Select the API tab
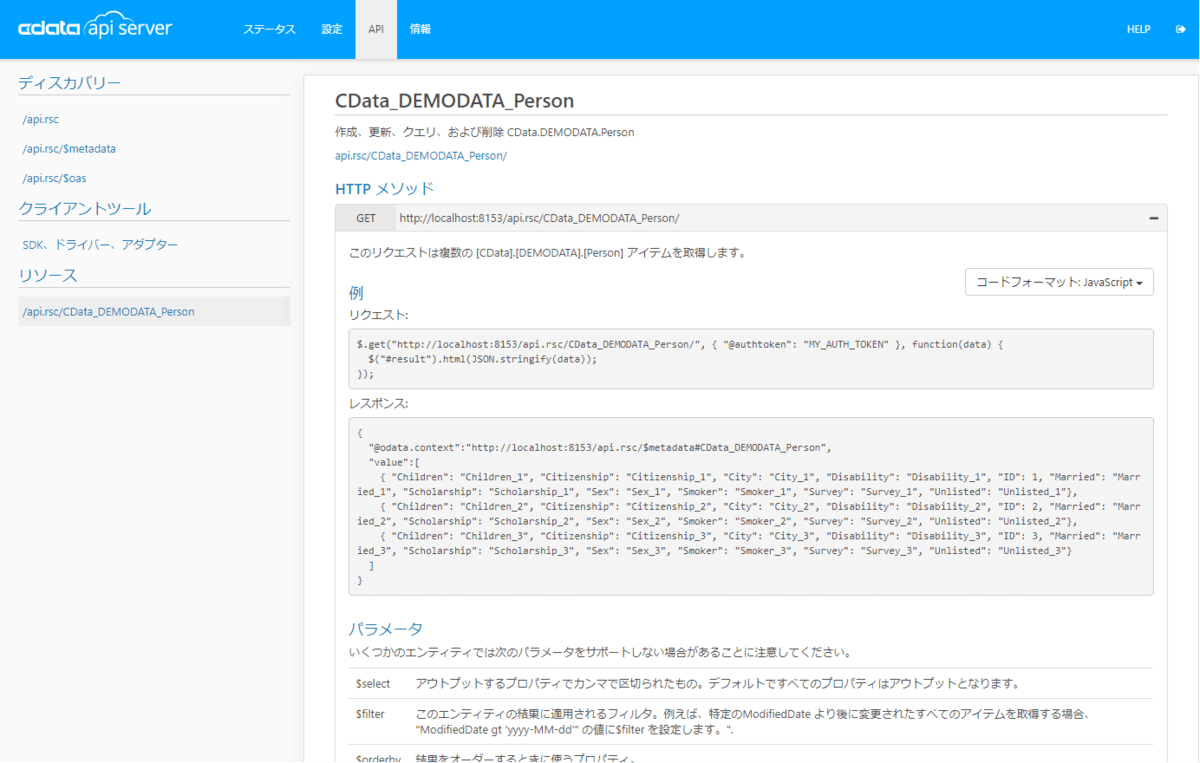 [x=376, y=30]
